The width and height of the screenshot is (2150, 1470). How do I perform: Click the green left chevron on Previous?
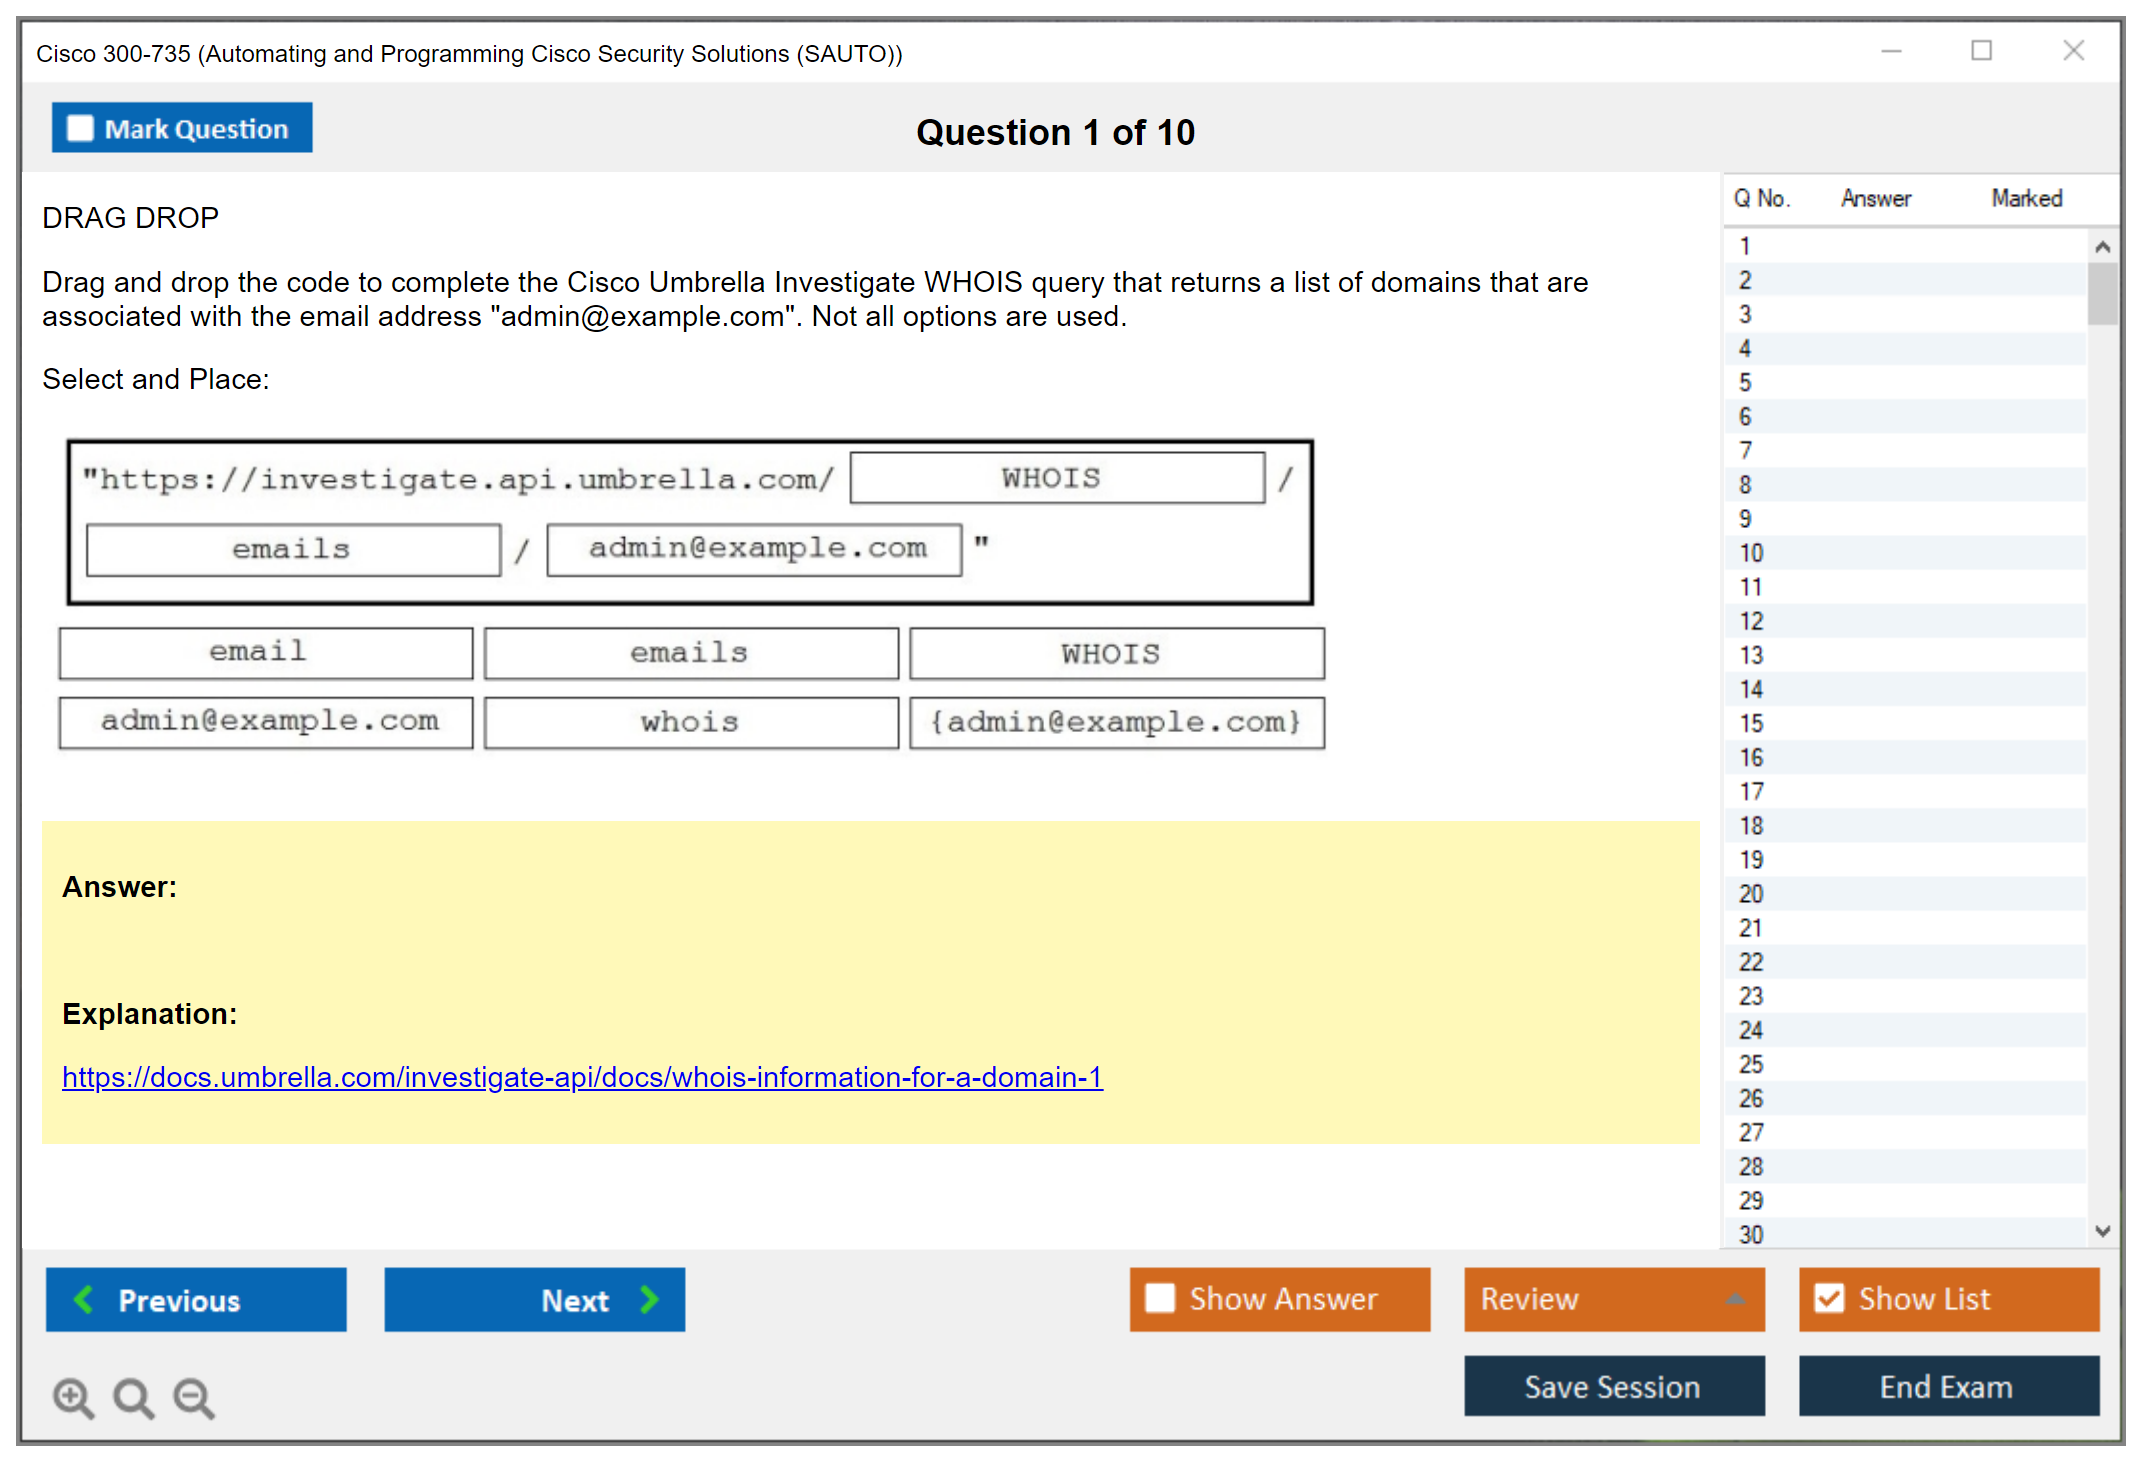(x=84, y=1299)
